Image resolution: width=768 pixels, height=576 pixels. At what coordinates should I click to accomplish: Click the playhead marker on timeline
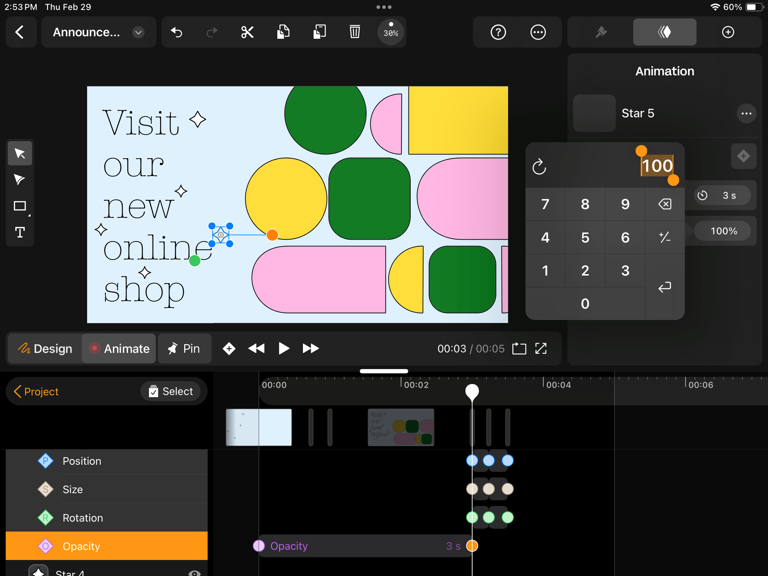(472, 392)
